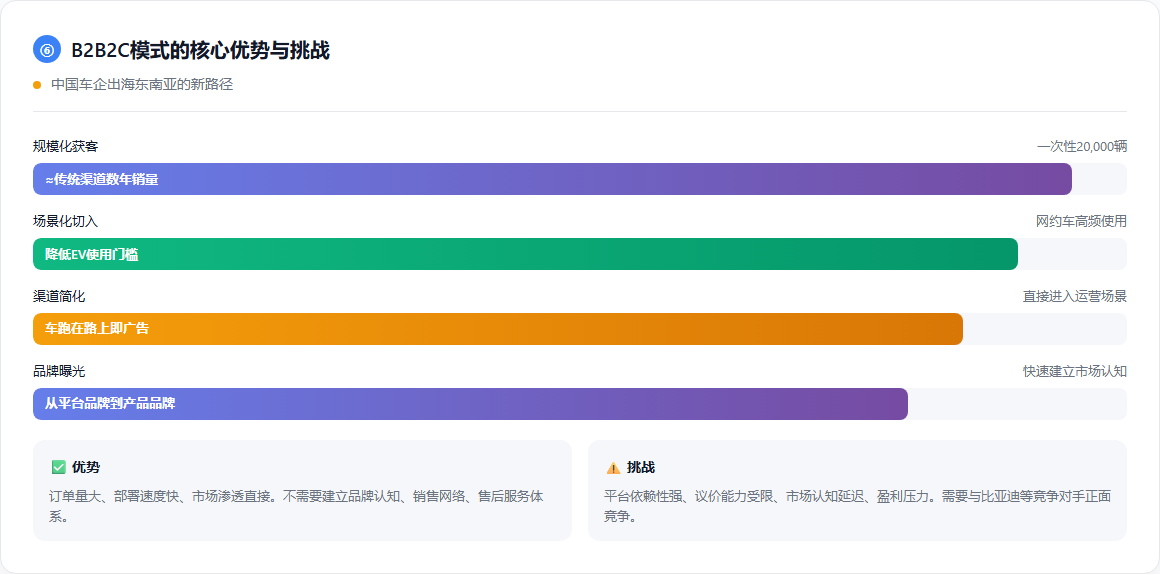Click the 渠道简化 label
Image resolution: width=1160 pixels, height=575 pixels.
[59, 296]
